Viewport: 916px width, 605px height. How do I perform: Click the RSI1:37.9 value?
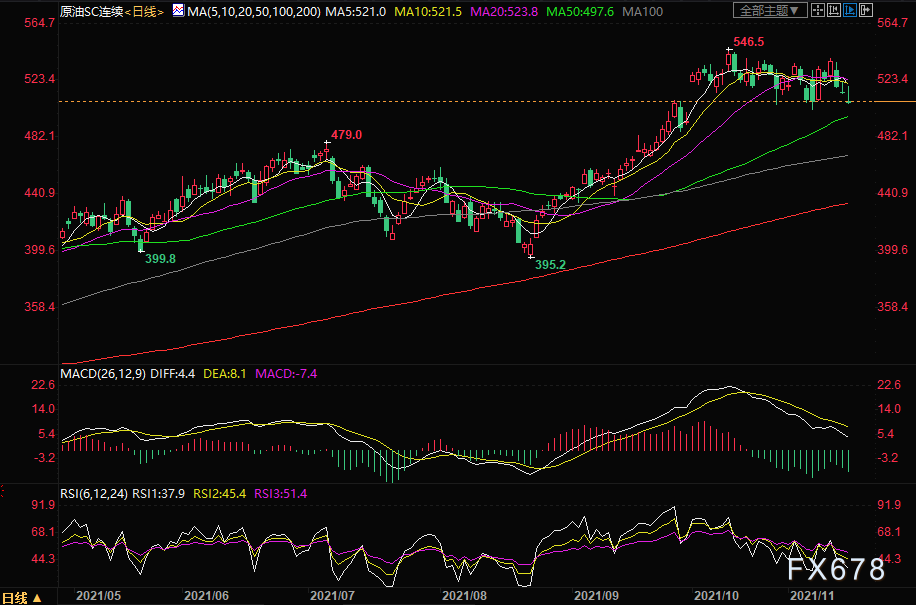[158, 493]
